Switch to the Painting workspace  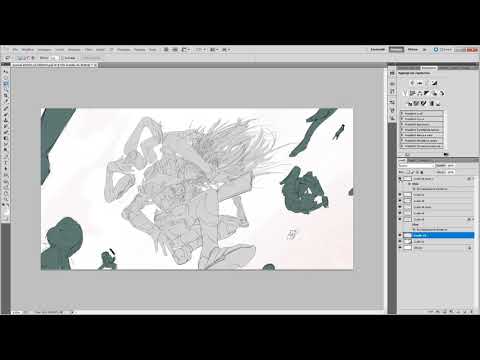pyautogui.click(x=413, y=49)
